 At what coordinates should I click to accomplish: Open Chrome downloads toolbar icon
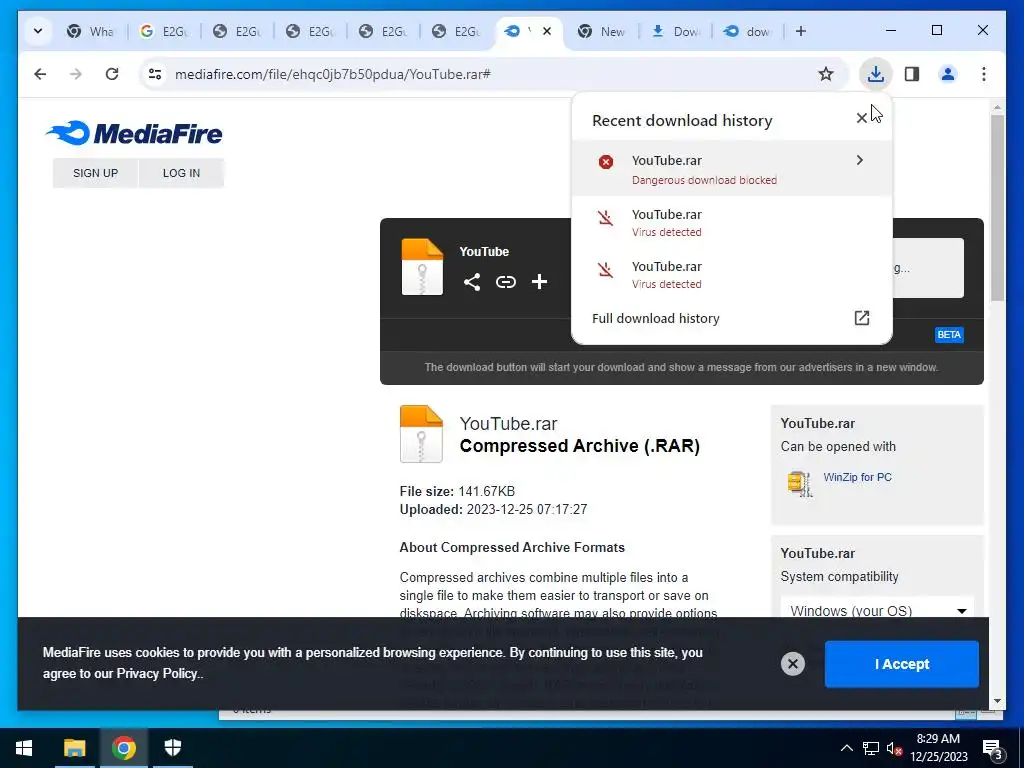pos(875,74)
